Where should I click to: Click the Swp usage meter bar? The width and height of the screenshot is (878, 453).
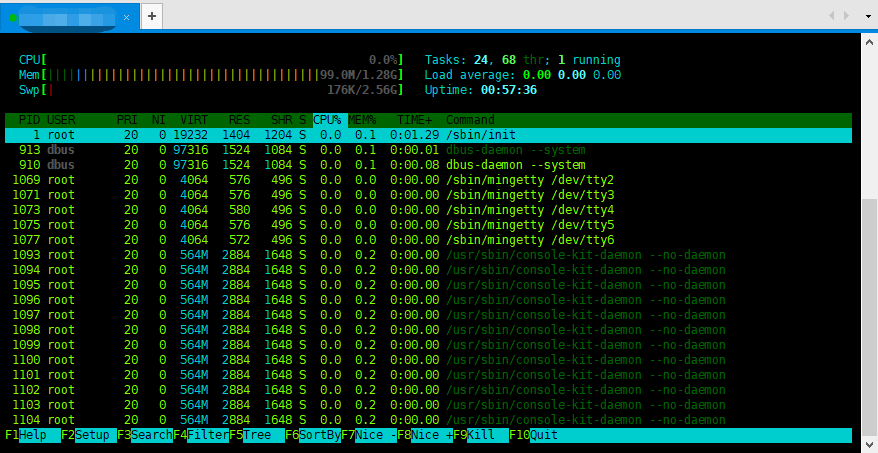[x=211, y=90]
